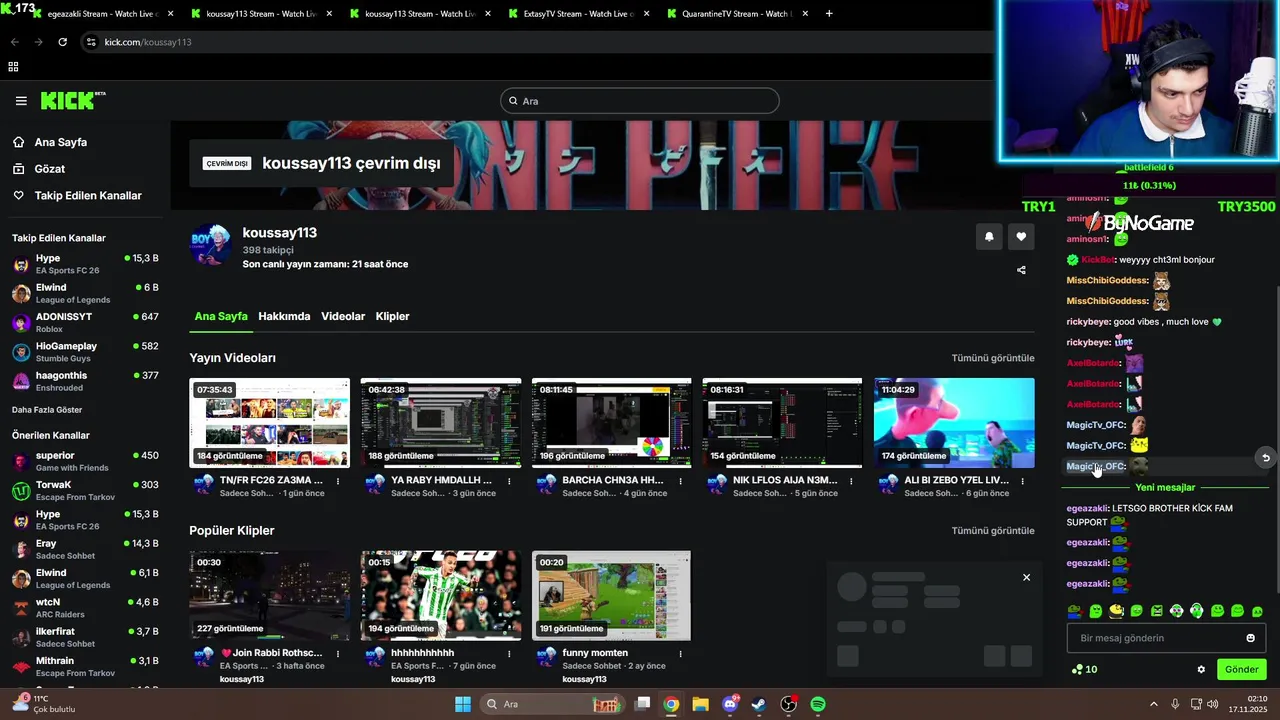Screen dimensions: 1280x720
Task: Click TorwaK channel avatar
Action: click(21, 491)
